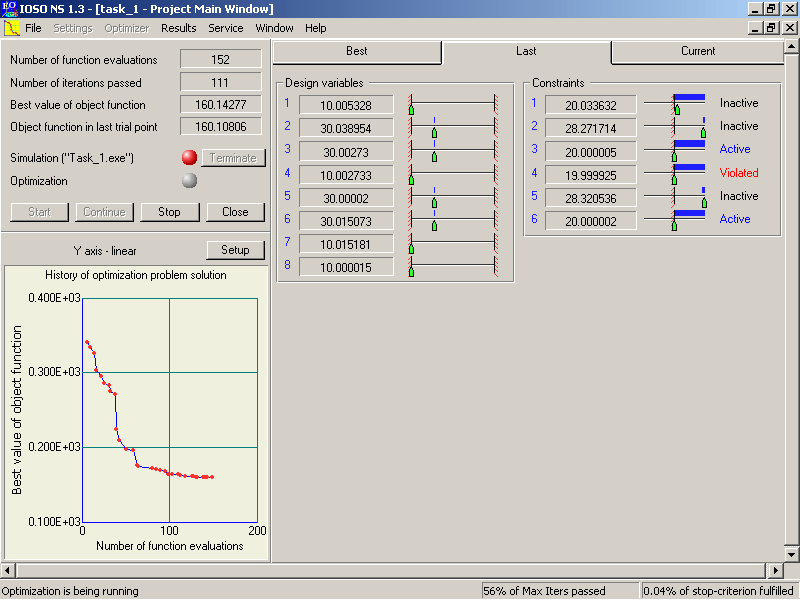Open the Results menu

[179, 28]
